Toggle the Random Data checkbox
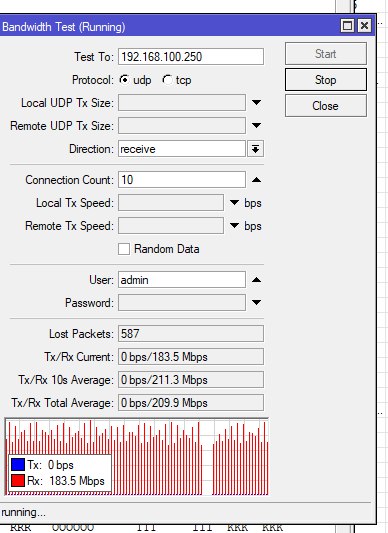388x533 pixels. 124,249
